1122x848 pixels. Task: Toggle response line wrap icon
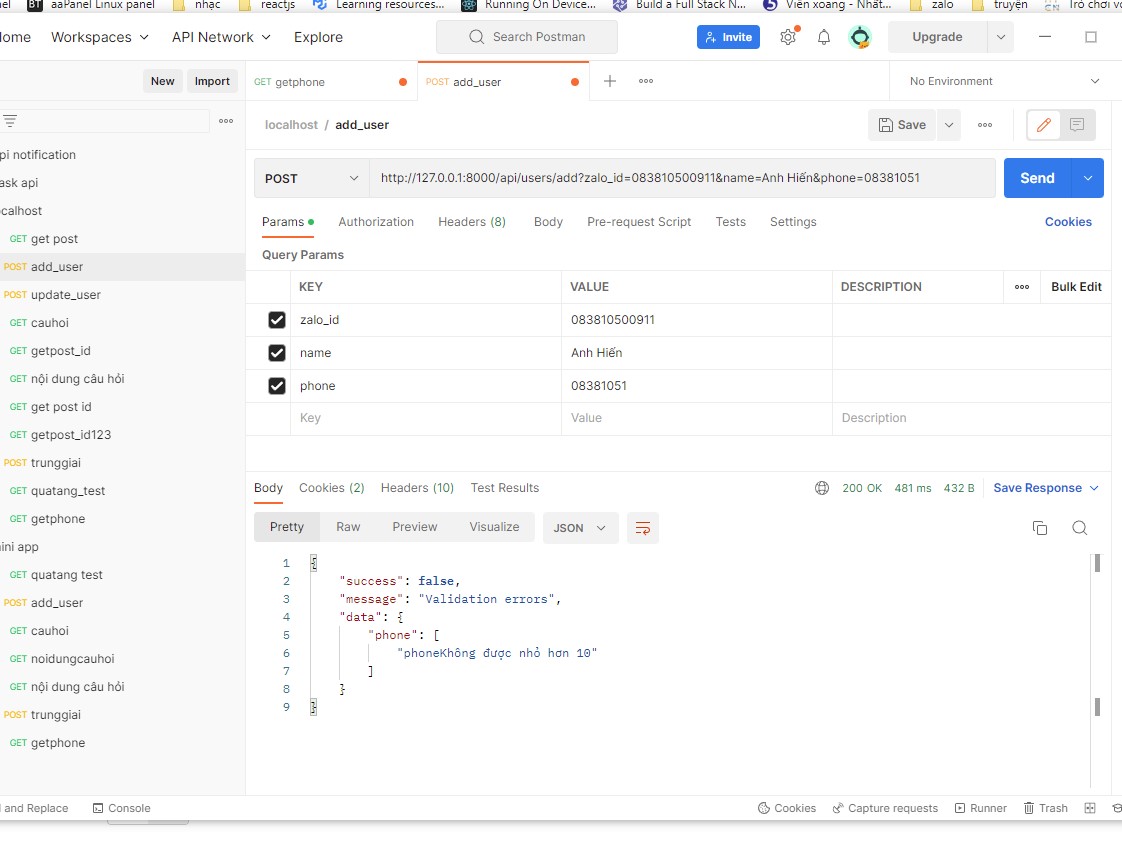point(643,528)
